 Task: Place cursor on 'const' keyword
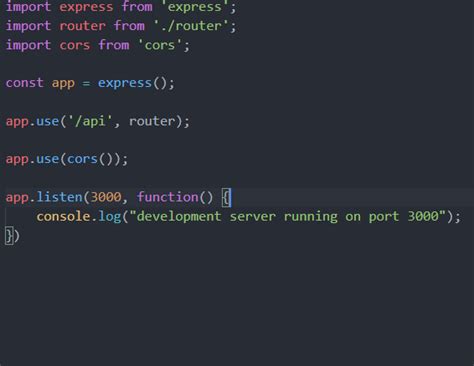(x=25, y=83)
